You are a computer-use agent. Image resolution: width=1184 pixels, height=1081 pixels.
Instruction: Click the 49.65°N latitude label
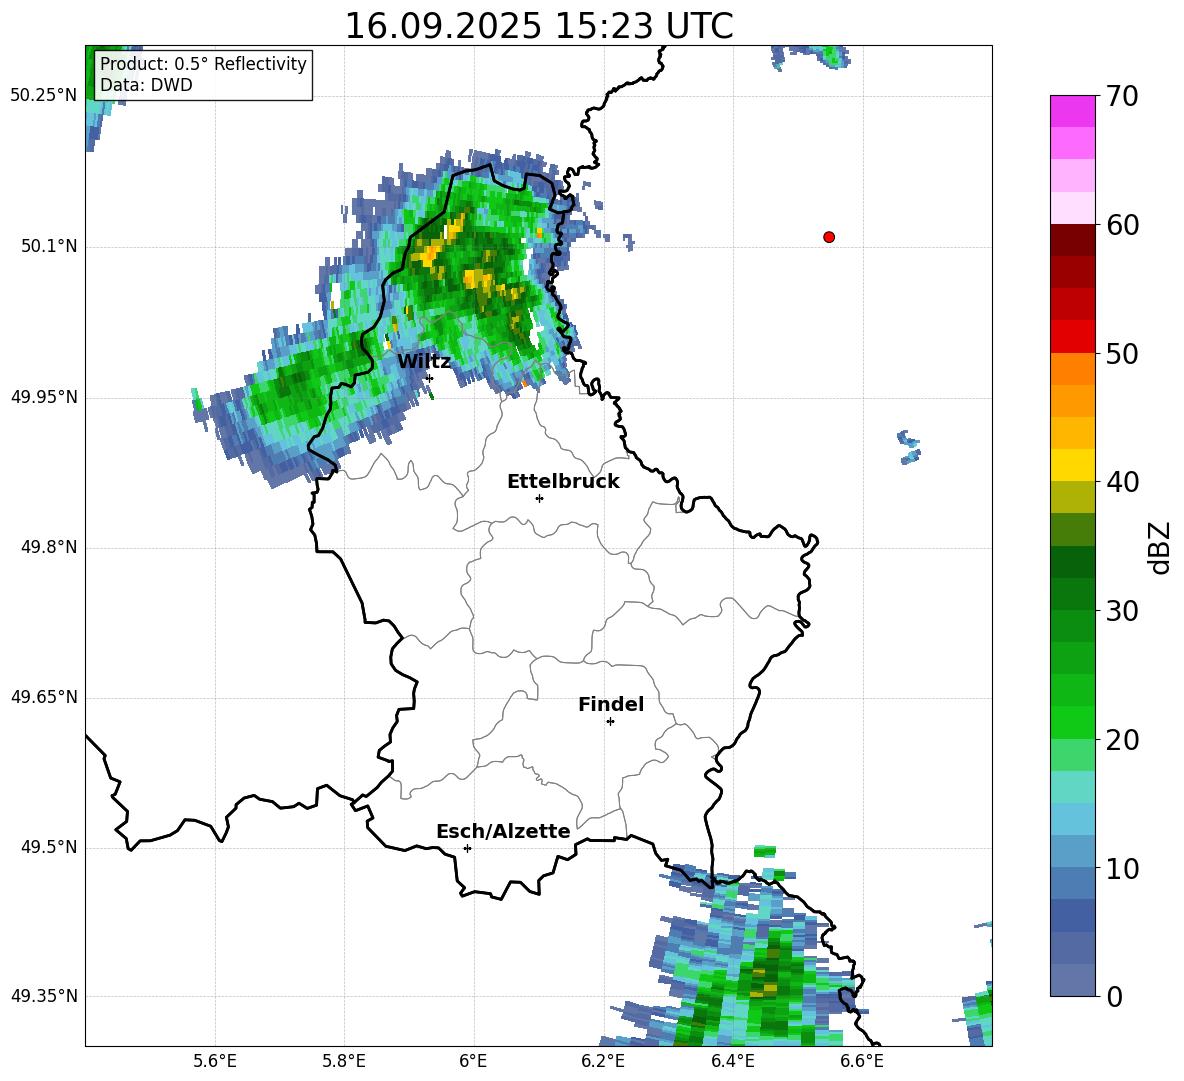[44, 696]
